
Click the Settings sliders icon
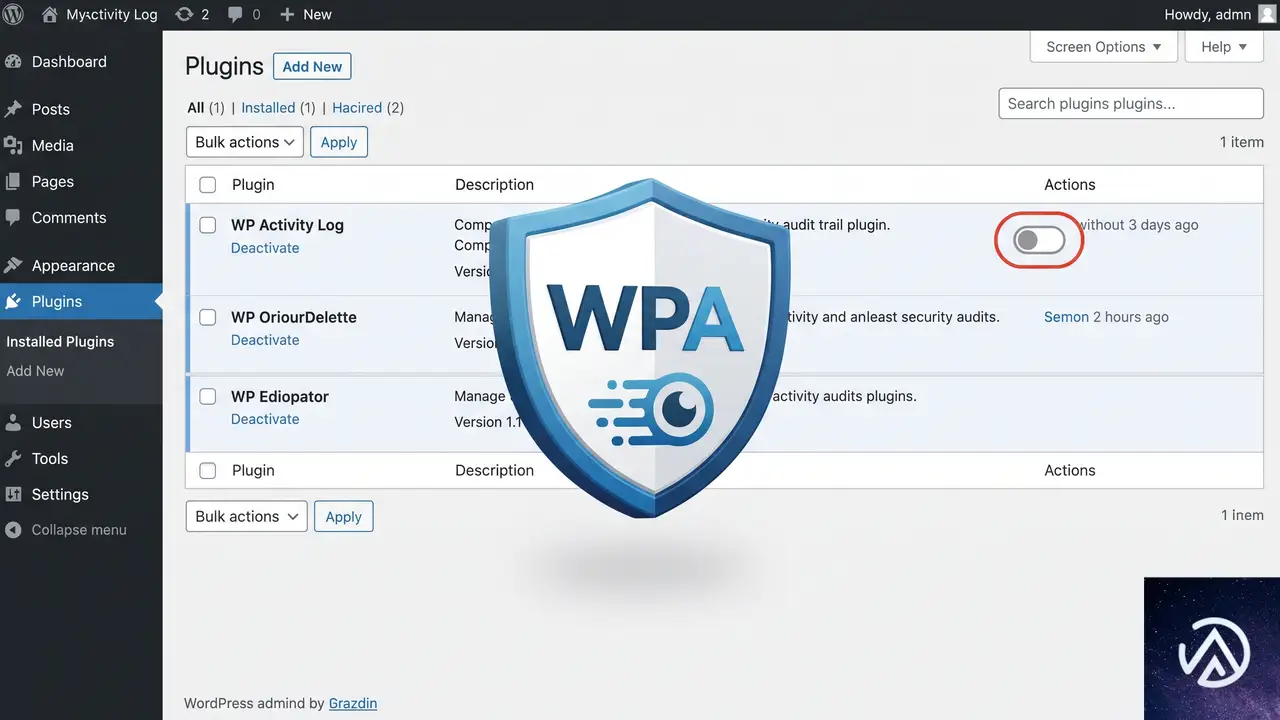[x=13, y=494]
